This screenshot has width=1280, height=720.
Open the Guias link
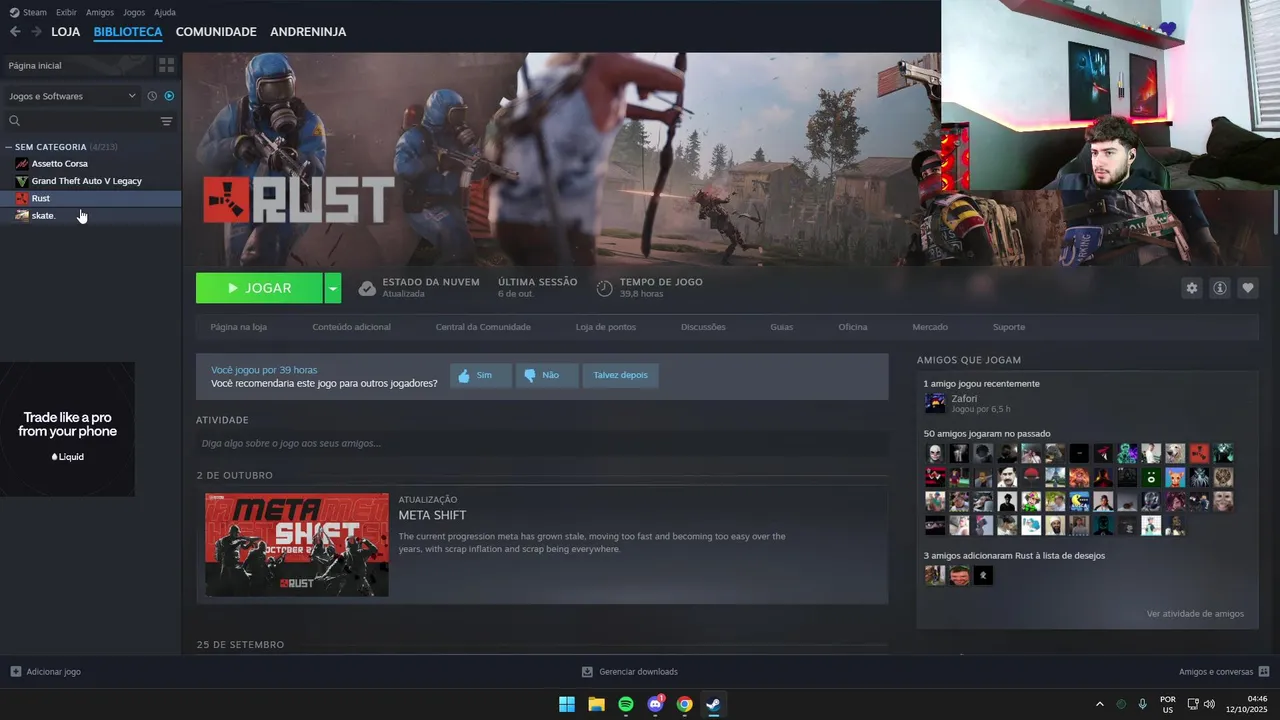pyautogui.click(x=781, y=327)
